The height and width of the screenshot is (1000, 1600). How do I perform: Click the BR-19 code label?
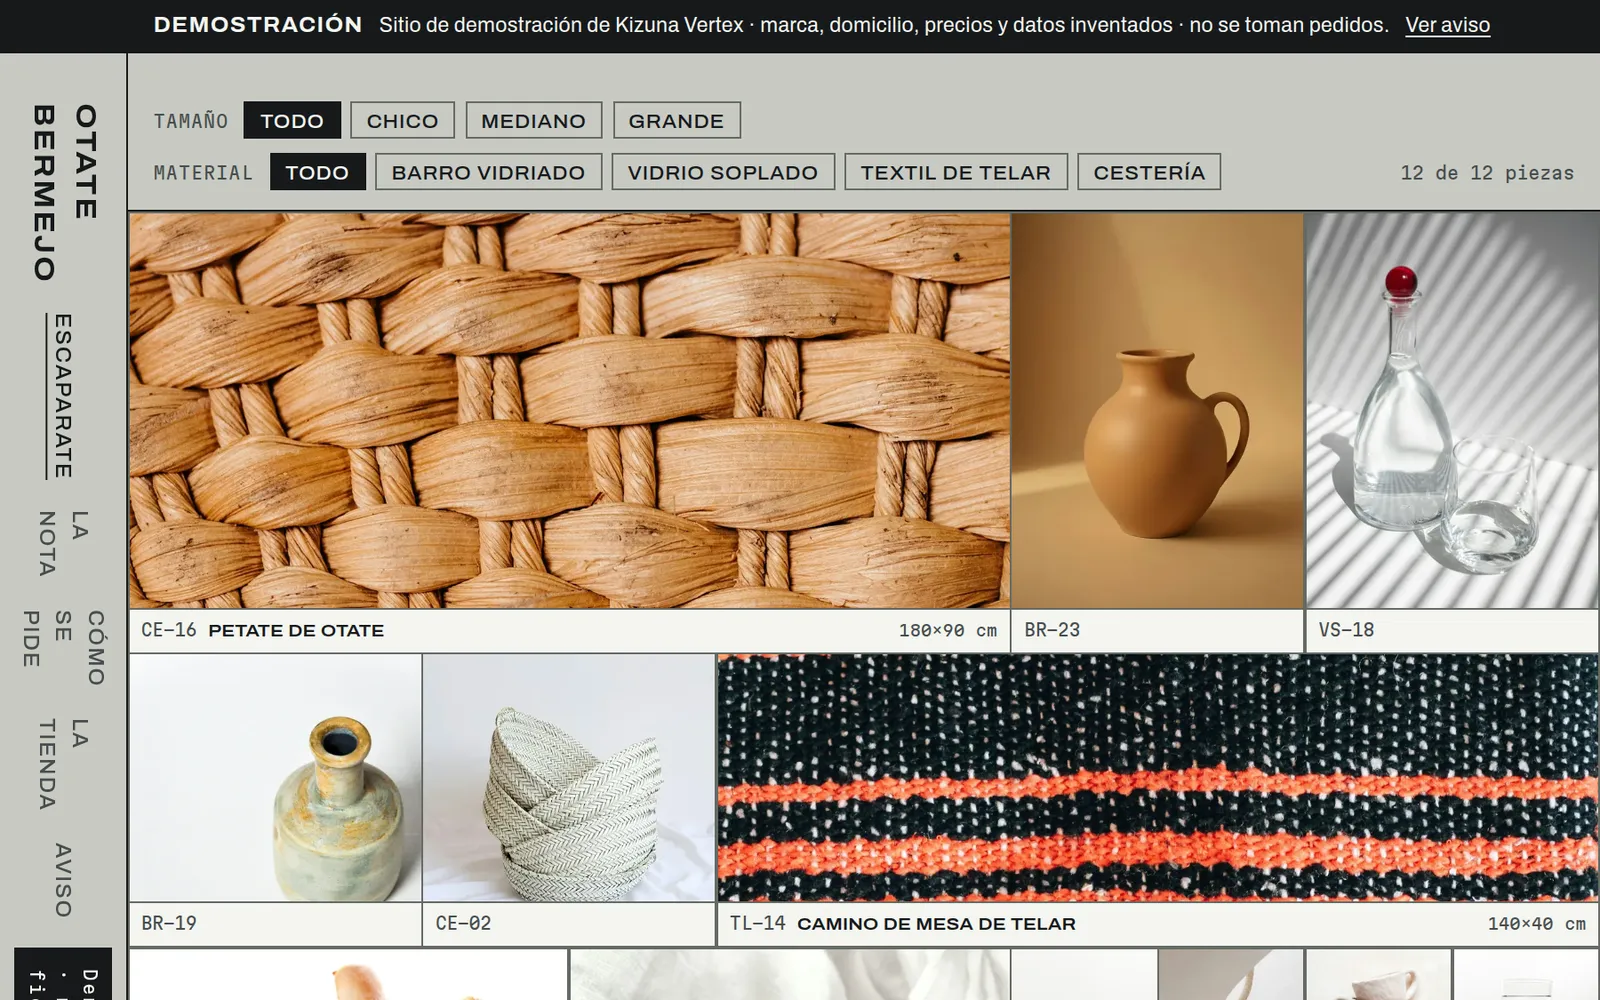pos(169,923)
